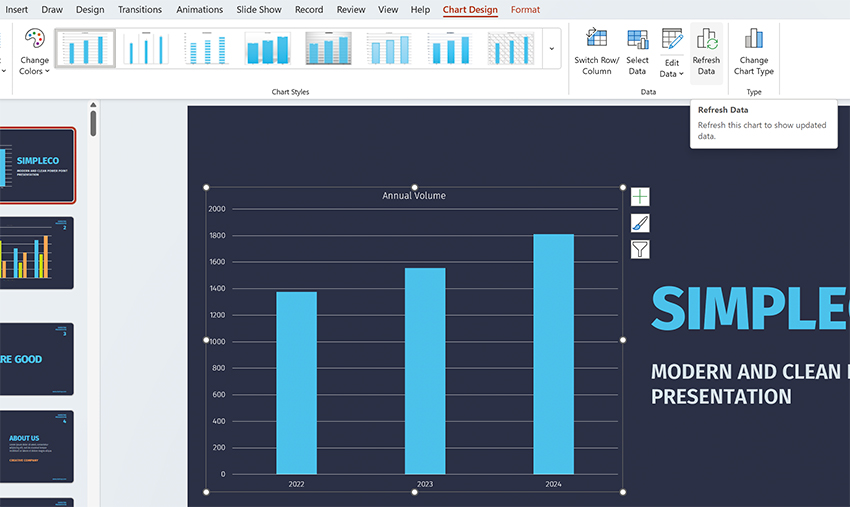Click the MODERN AND CLEAN subtitle text
Viewport: 850px width, 507px height.
click(x=750, y=384)
